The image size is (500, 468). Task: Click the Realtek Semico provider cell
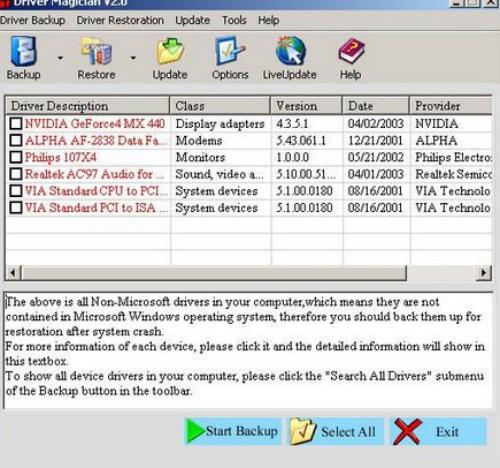pyautogui.click(x=453, y=174)
